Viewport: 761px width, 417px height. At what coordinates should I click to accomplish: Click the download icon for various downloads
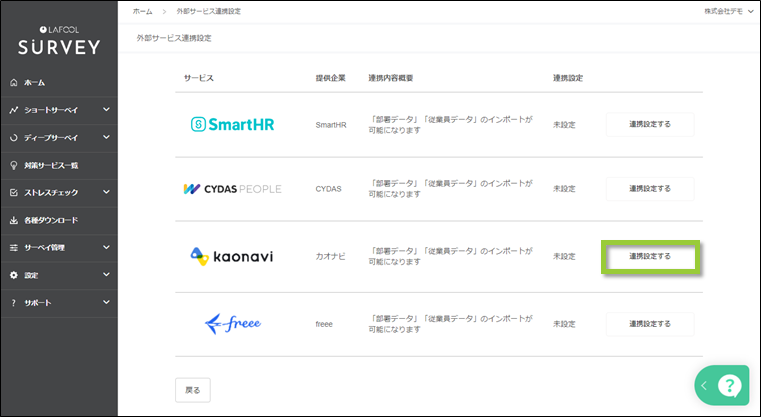14,220
